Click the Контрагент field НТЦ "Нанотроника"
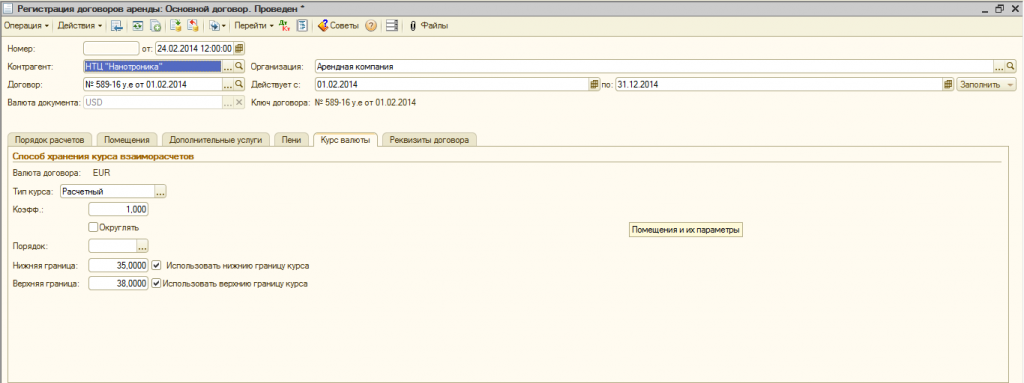 coord(153,66)
